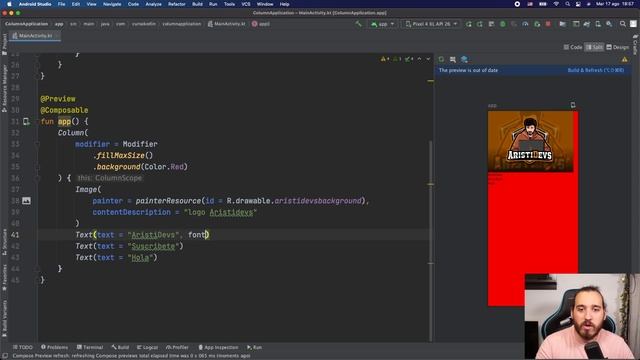
Task: Open the Build menu
Action: 198,4
